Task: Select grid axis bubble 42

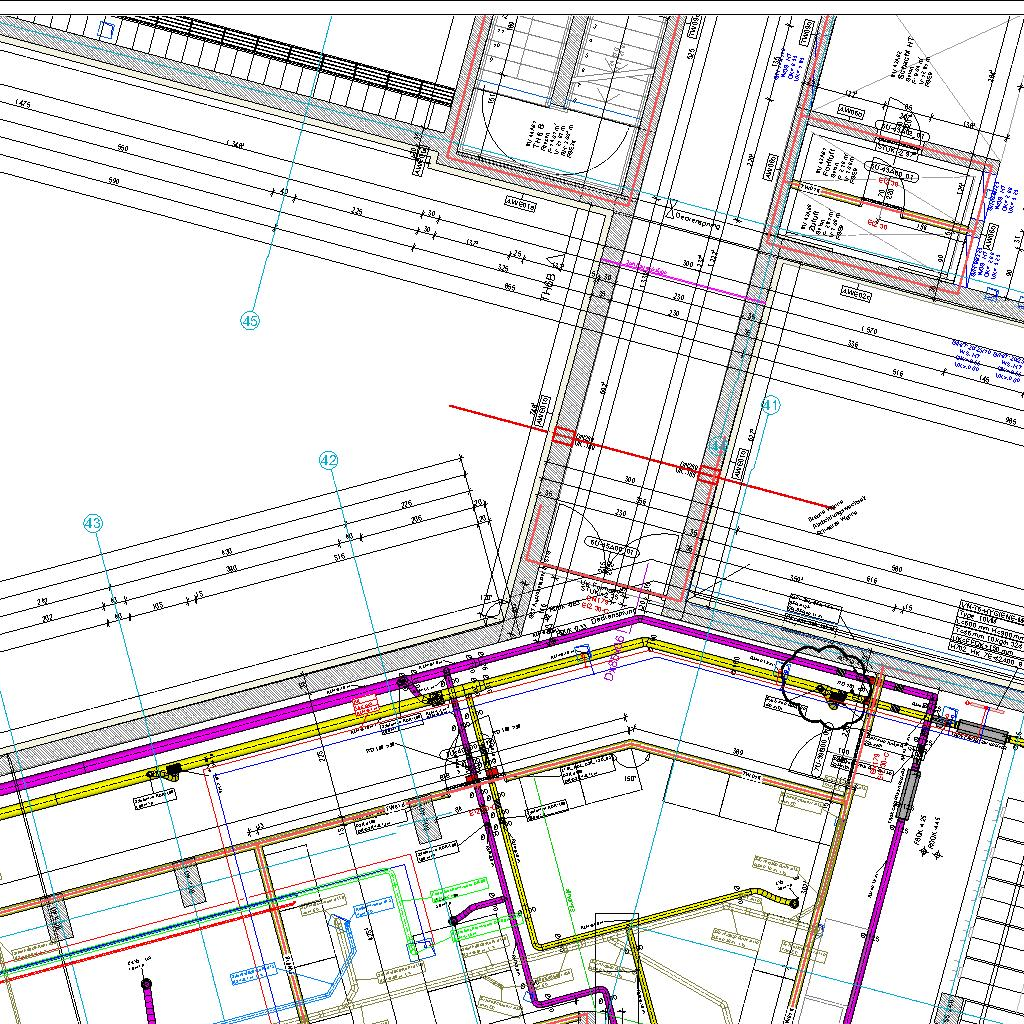Action: click(x=329, y=460)
